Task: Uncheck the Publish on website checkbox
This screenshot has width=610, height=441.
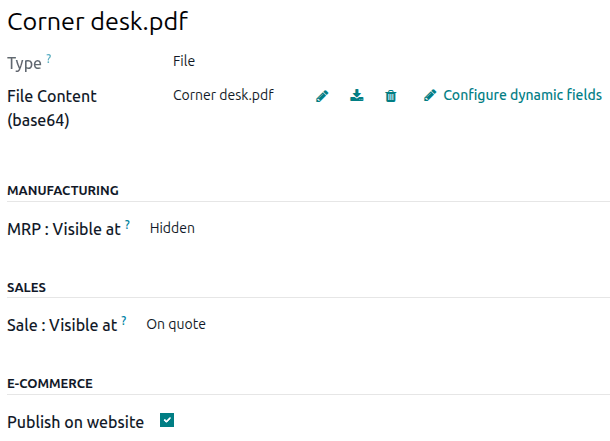Action: (167, 421)
